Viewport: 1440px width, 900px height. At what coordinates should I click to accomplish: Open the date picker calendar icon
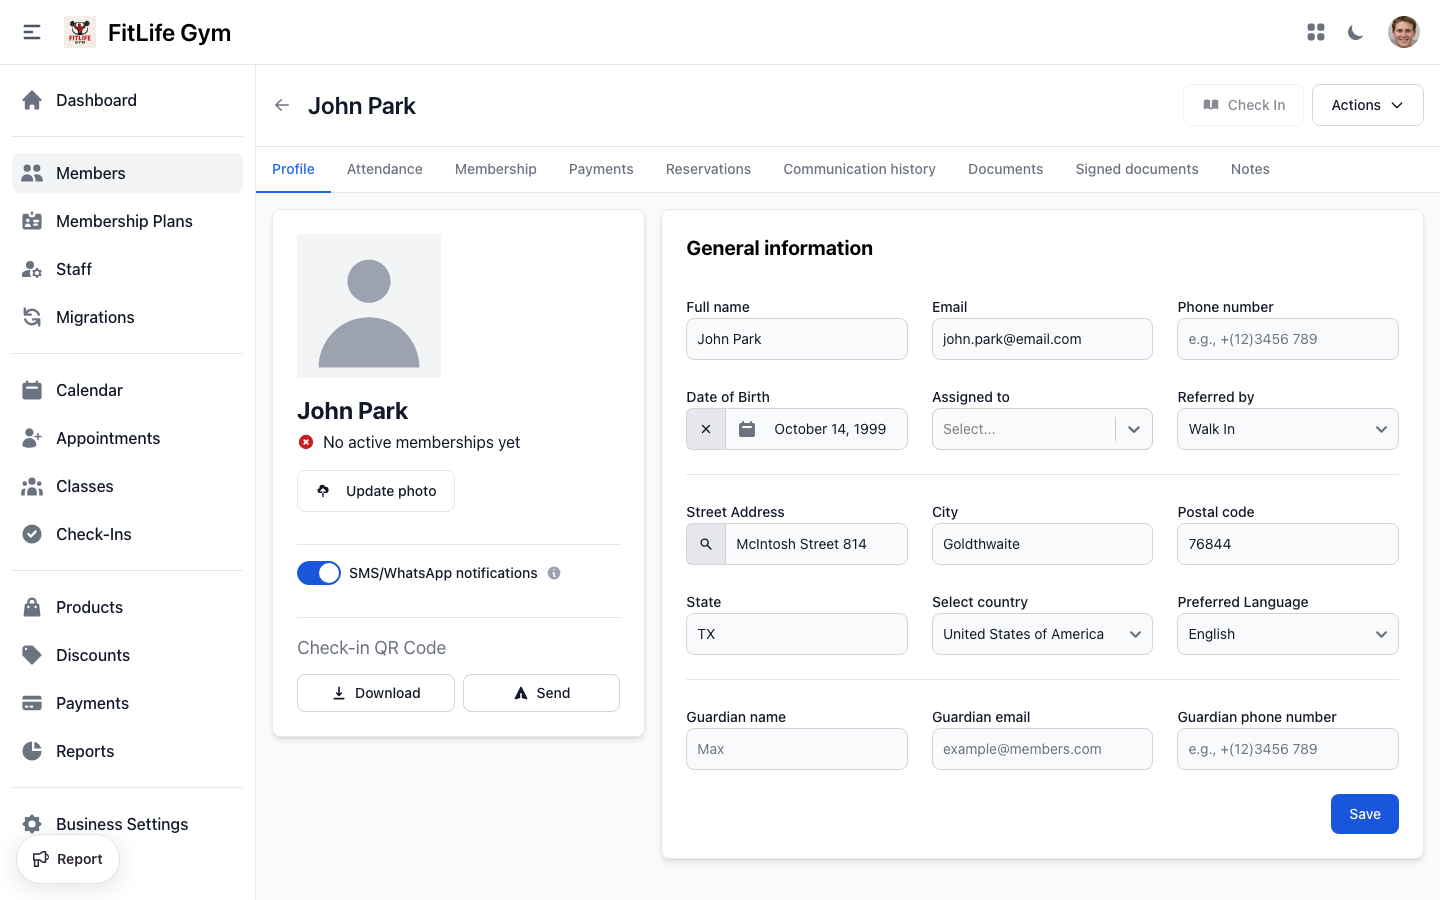746,428
